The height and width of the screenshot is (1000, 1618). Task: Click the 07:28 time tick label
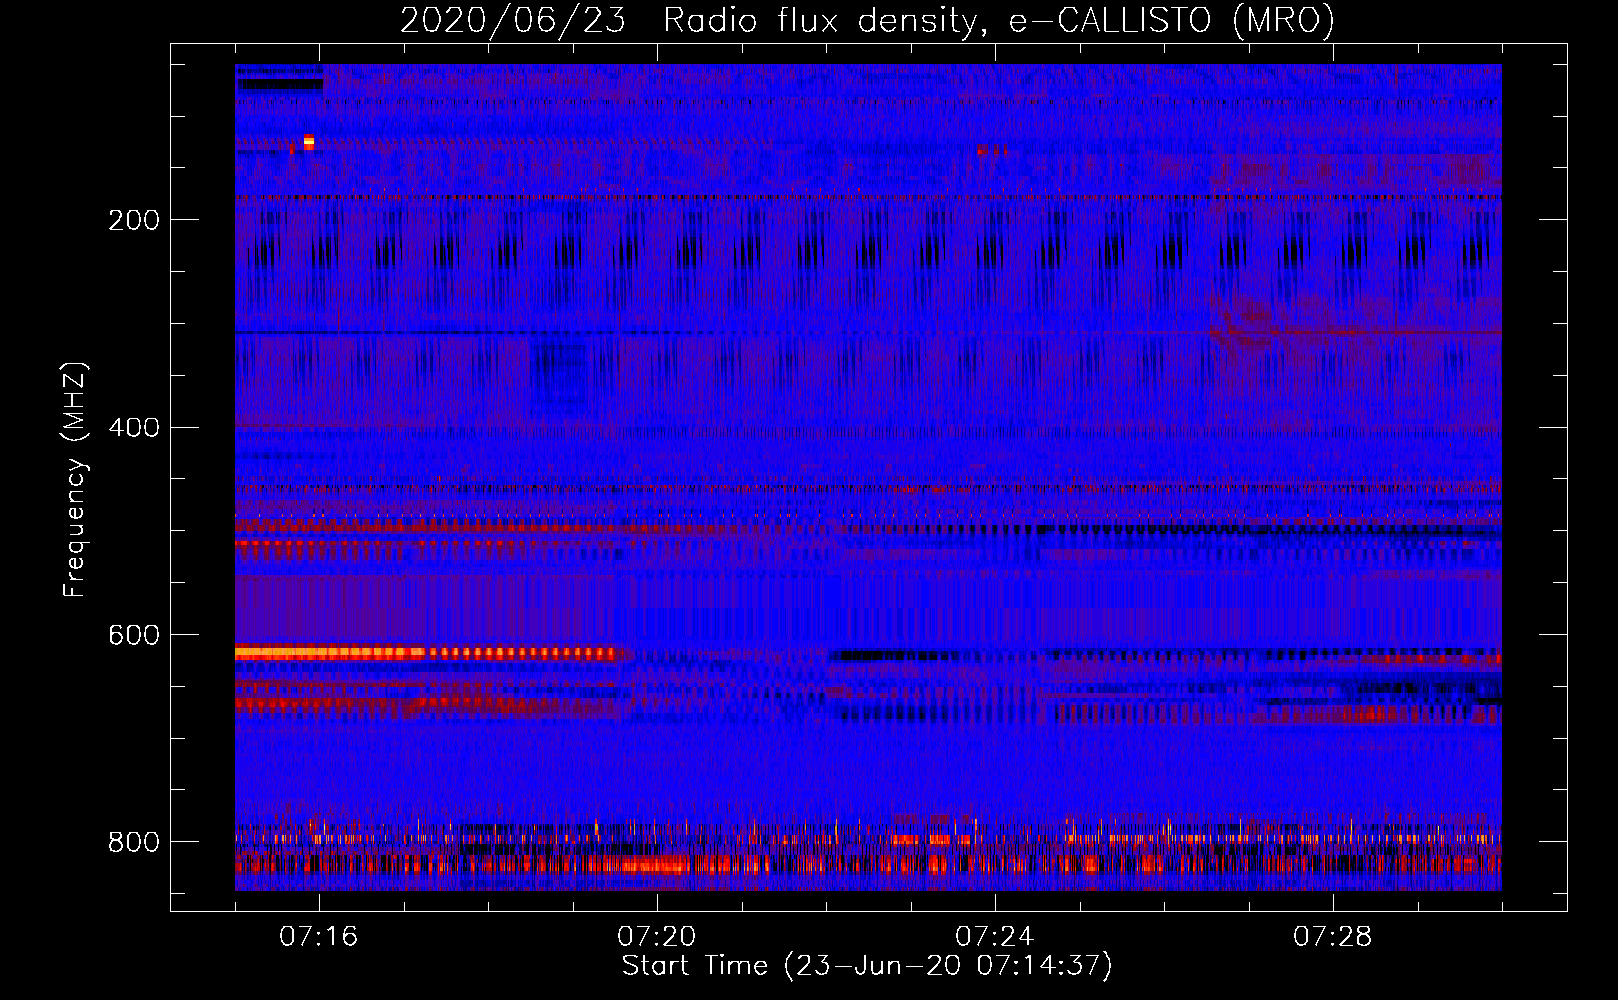click(x=1333, y=936)
